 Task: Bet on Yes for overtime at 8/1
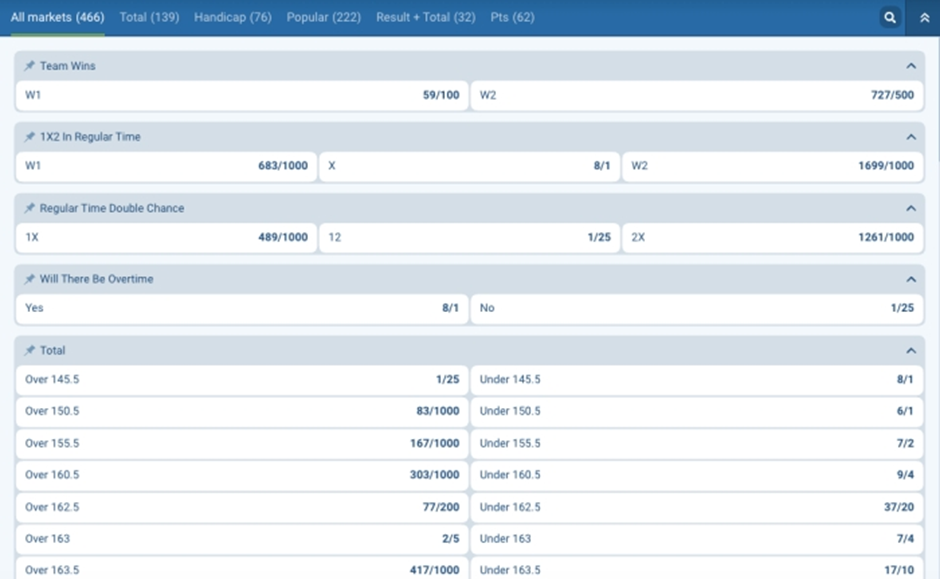[x=242, y=308]
